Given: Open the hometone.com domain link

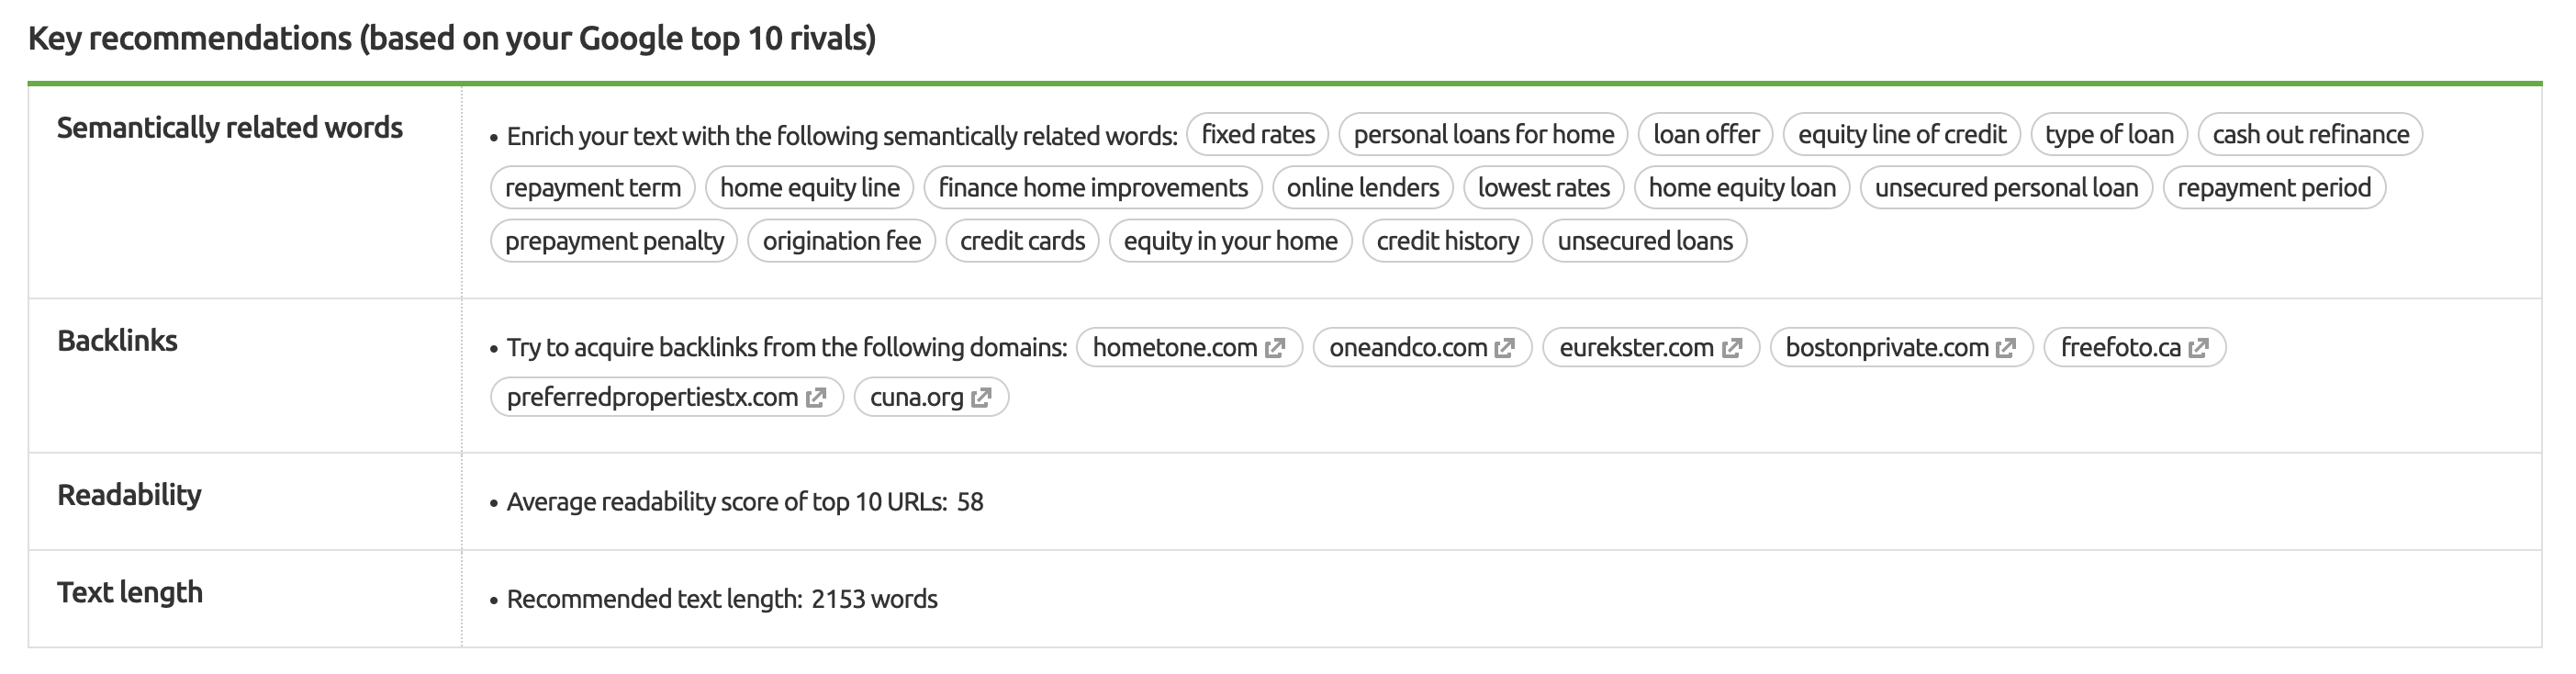Looking at the screenshot, I should (x=1174, y=348).
